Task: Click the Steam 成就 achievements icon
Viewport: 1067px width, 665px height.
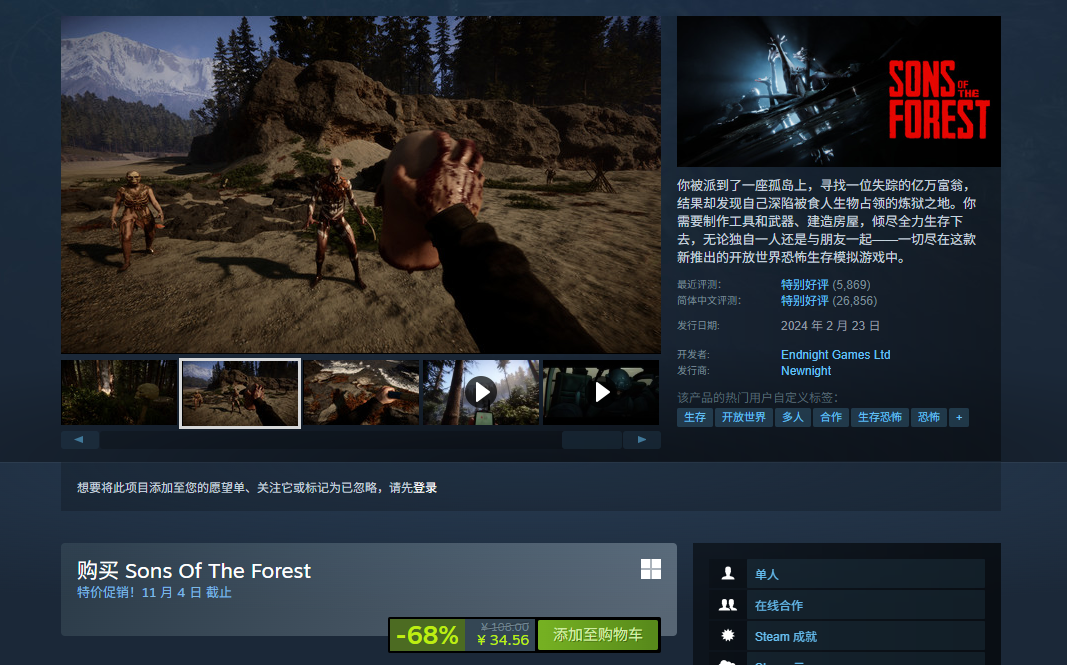Action: click(x=727, y=636)
